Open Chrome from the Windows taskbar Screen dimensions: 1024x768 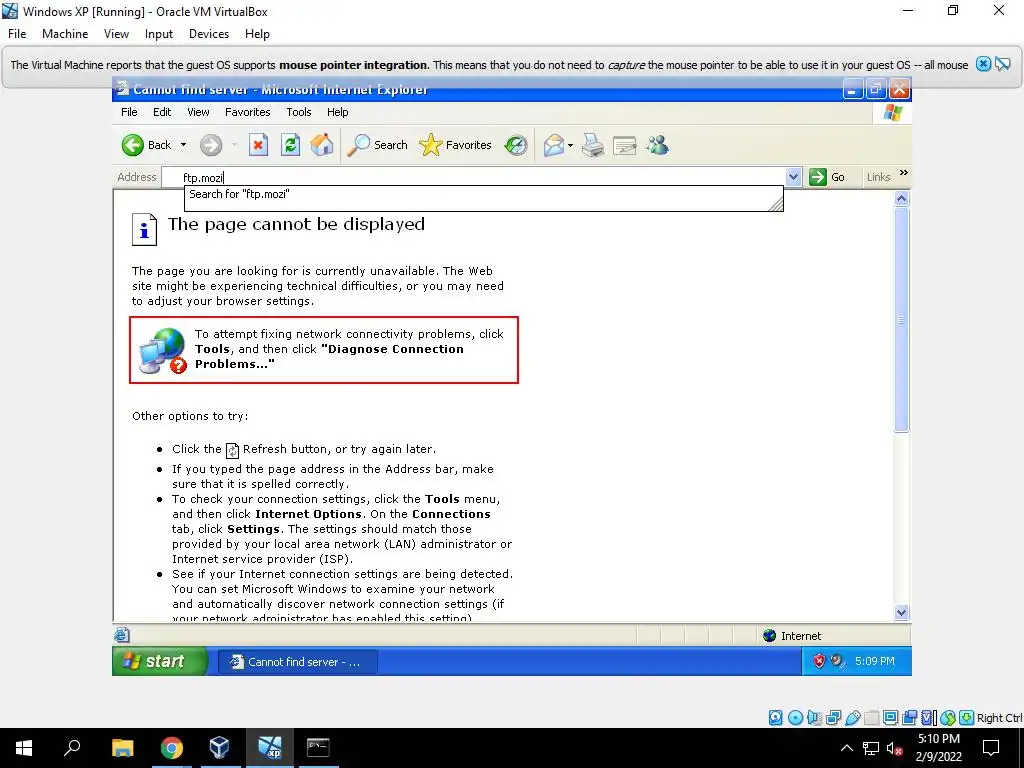(x=172, y=748)
